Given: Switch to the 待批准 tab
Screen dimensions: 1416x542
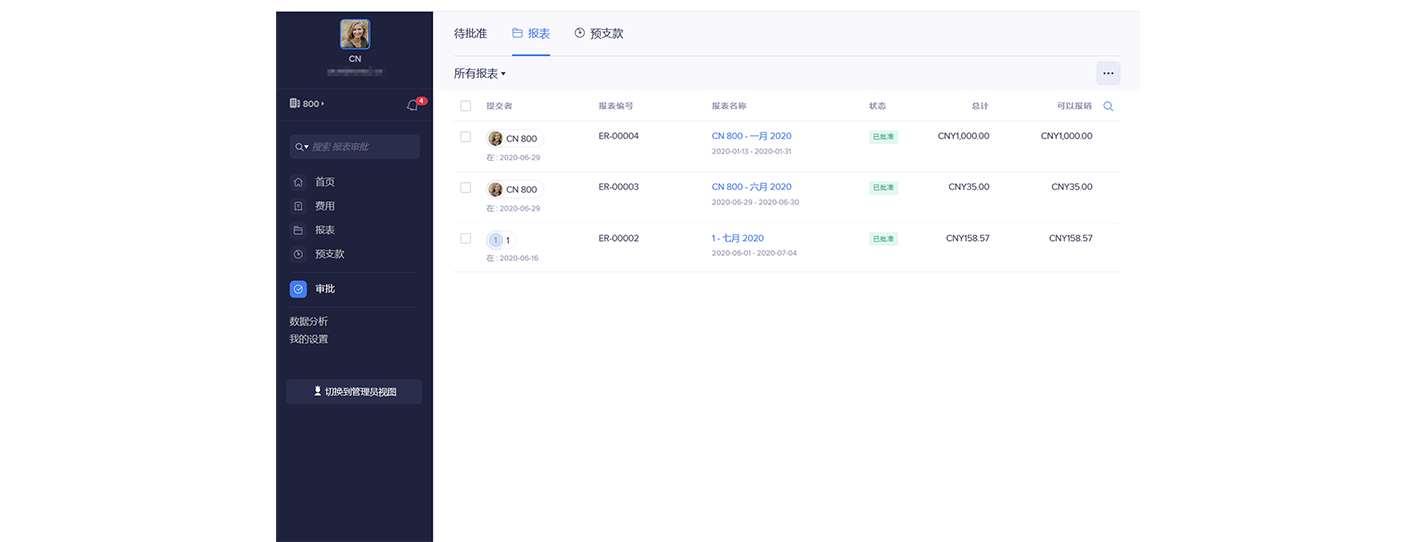Looking at the screenshot, I should 470,34.
